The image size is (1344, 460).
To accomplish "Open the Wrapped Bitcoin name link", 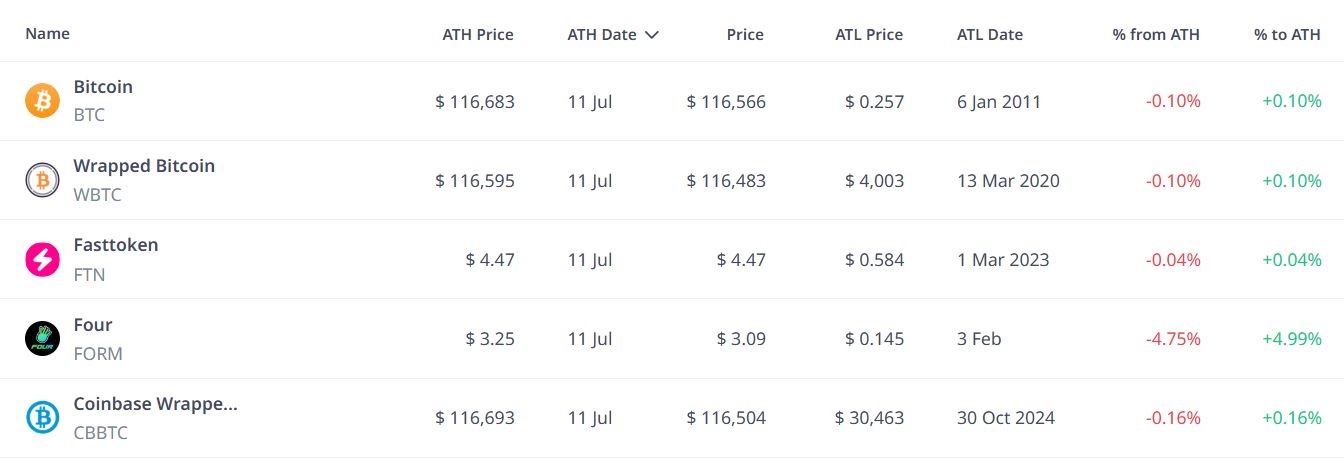I will 144,166.
